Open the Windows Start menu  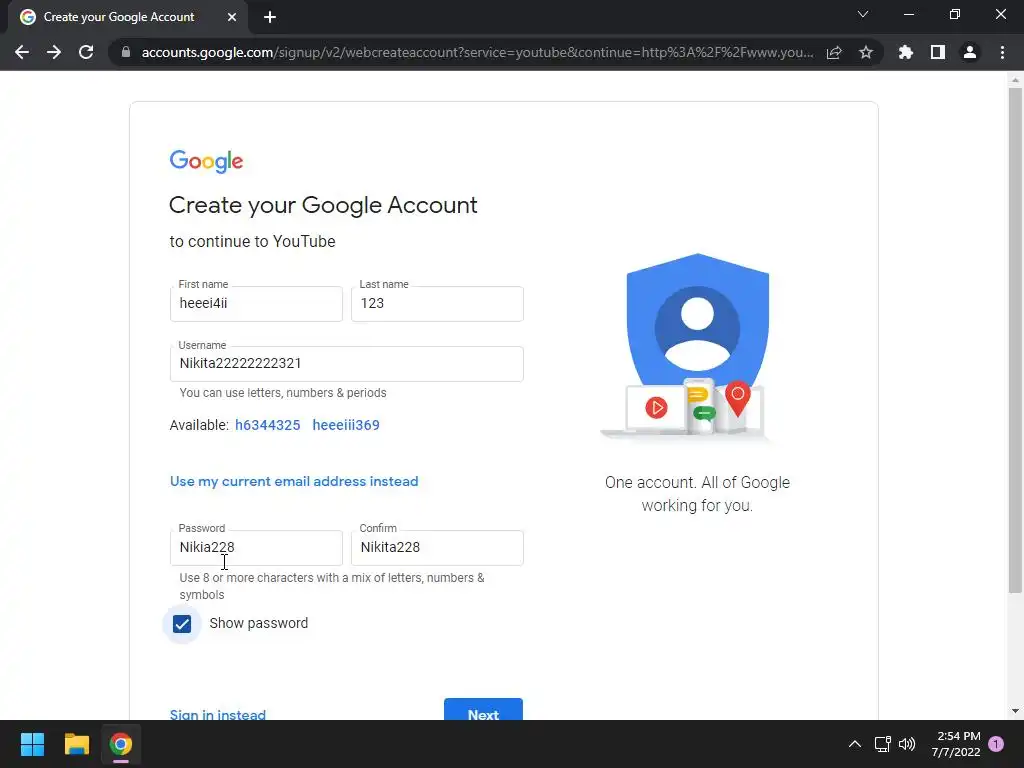point(33,744)
